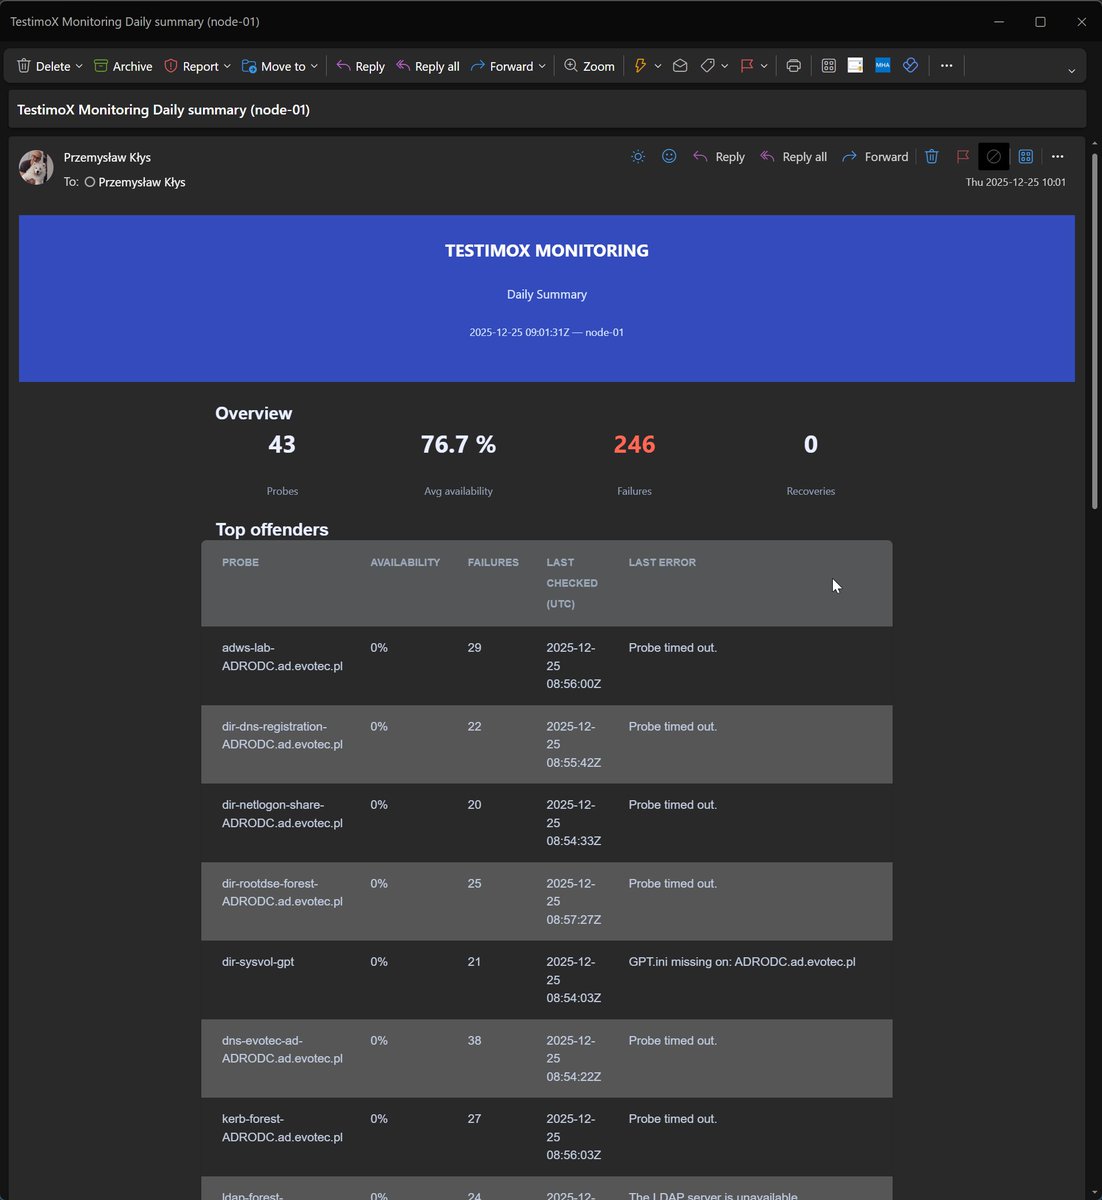Click the Categorize tag icon

click(x=708, y=66)
